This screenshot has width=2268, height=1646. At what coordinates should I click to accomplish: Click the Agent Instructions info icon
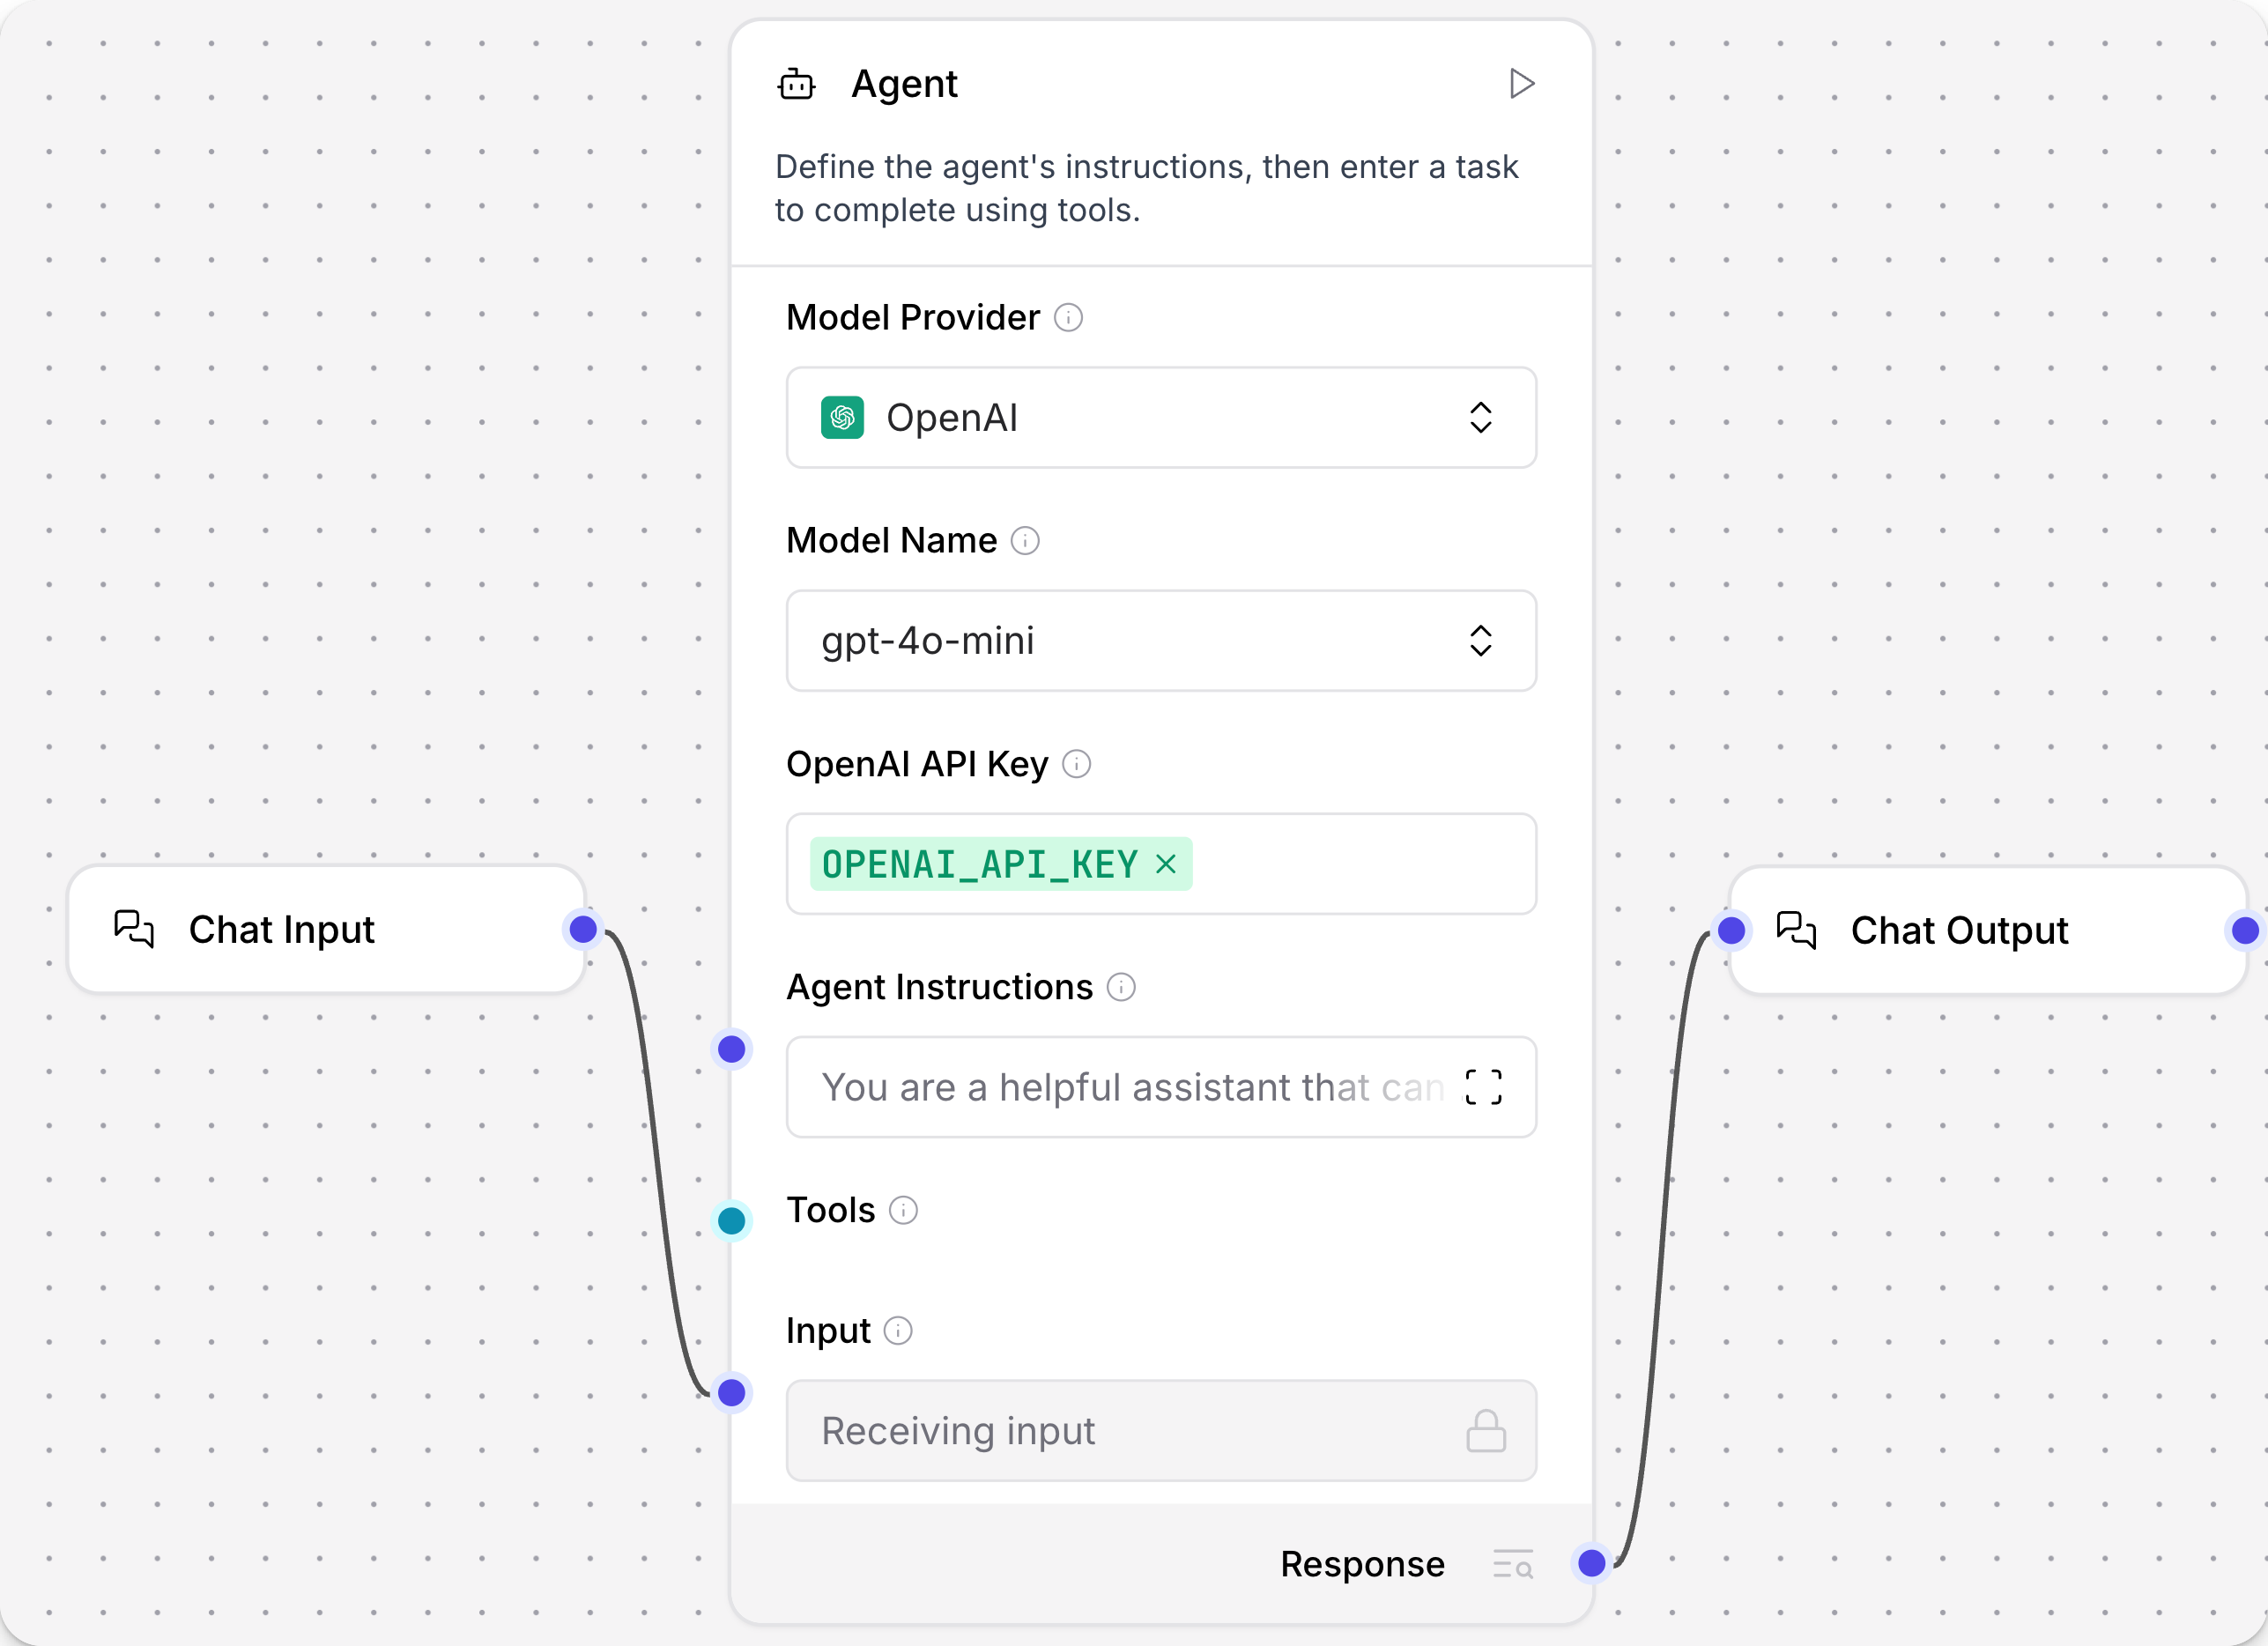(x=1121, y=987)
